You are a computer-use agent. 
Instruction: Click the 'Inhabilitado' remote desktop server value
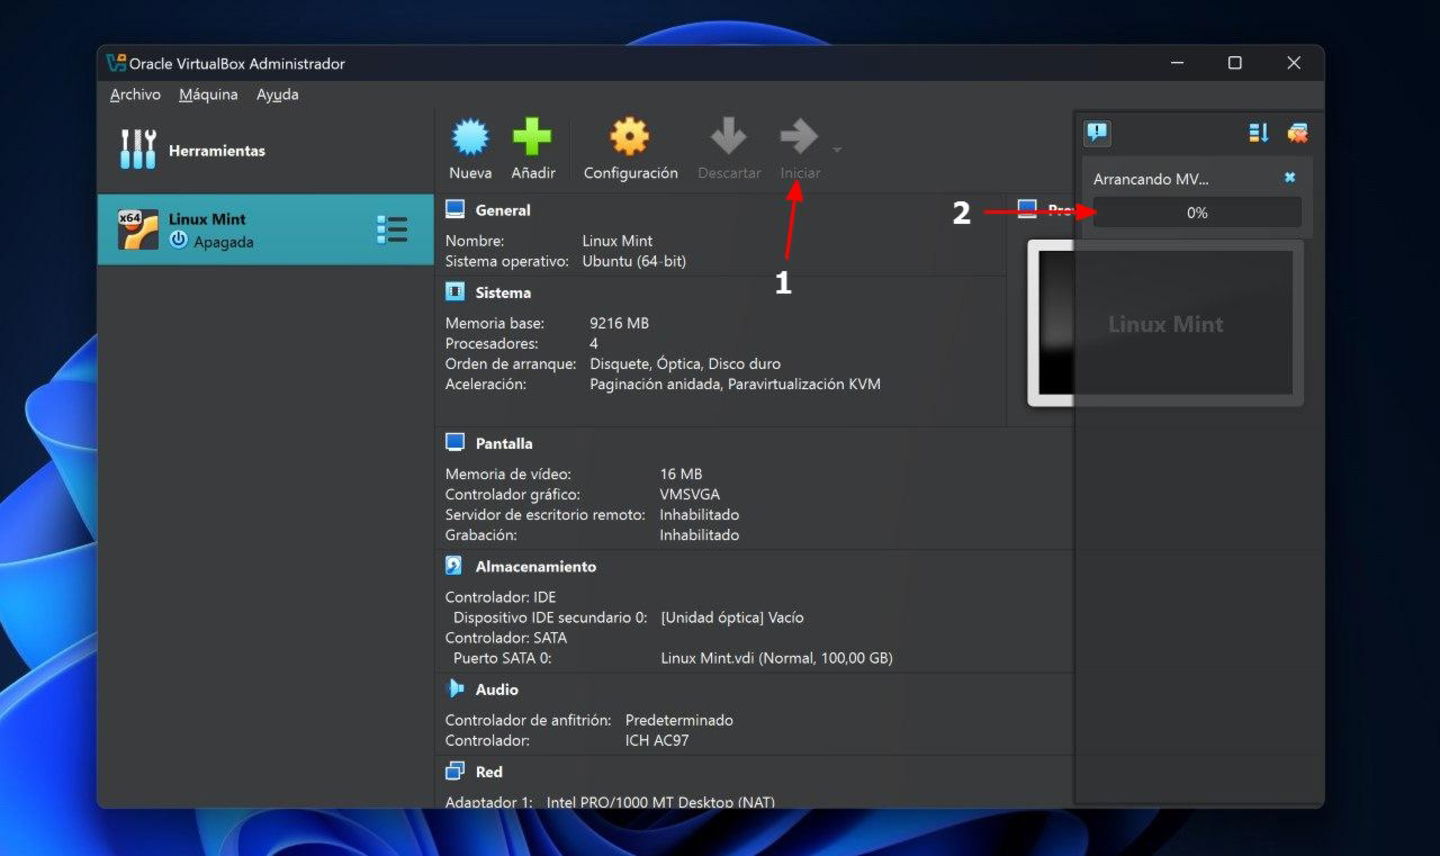point(699,514)
